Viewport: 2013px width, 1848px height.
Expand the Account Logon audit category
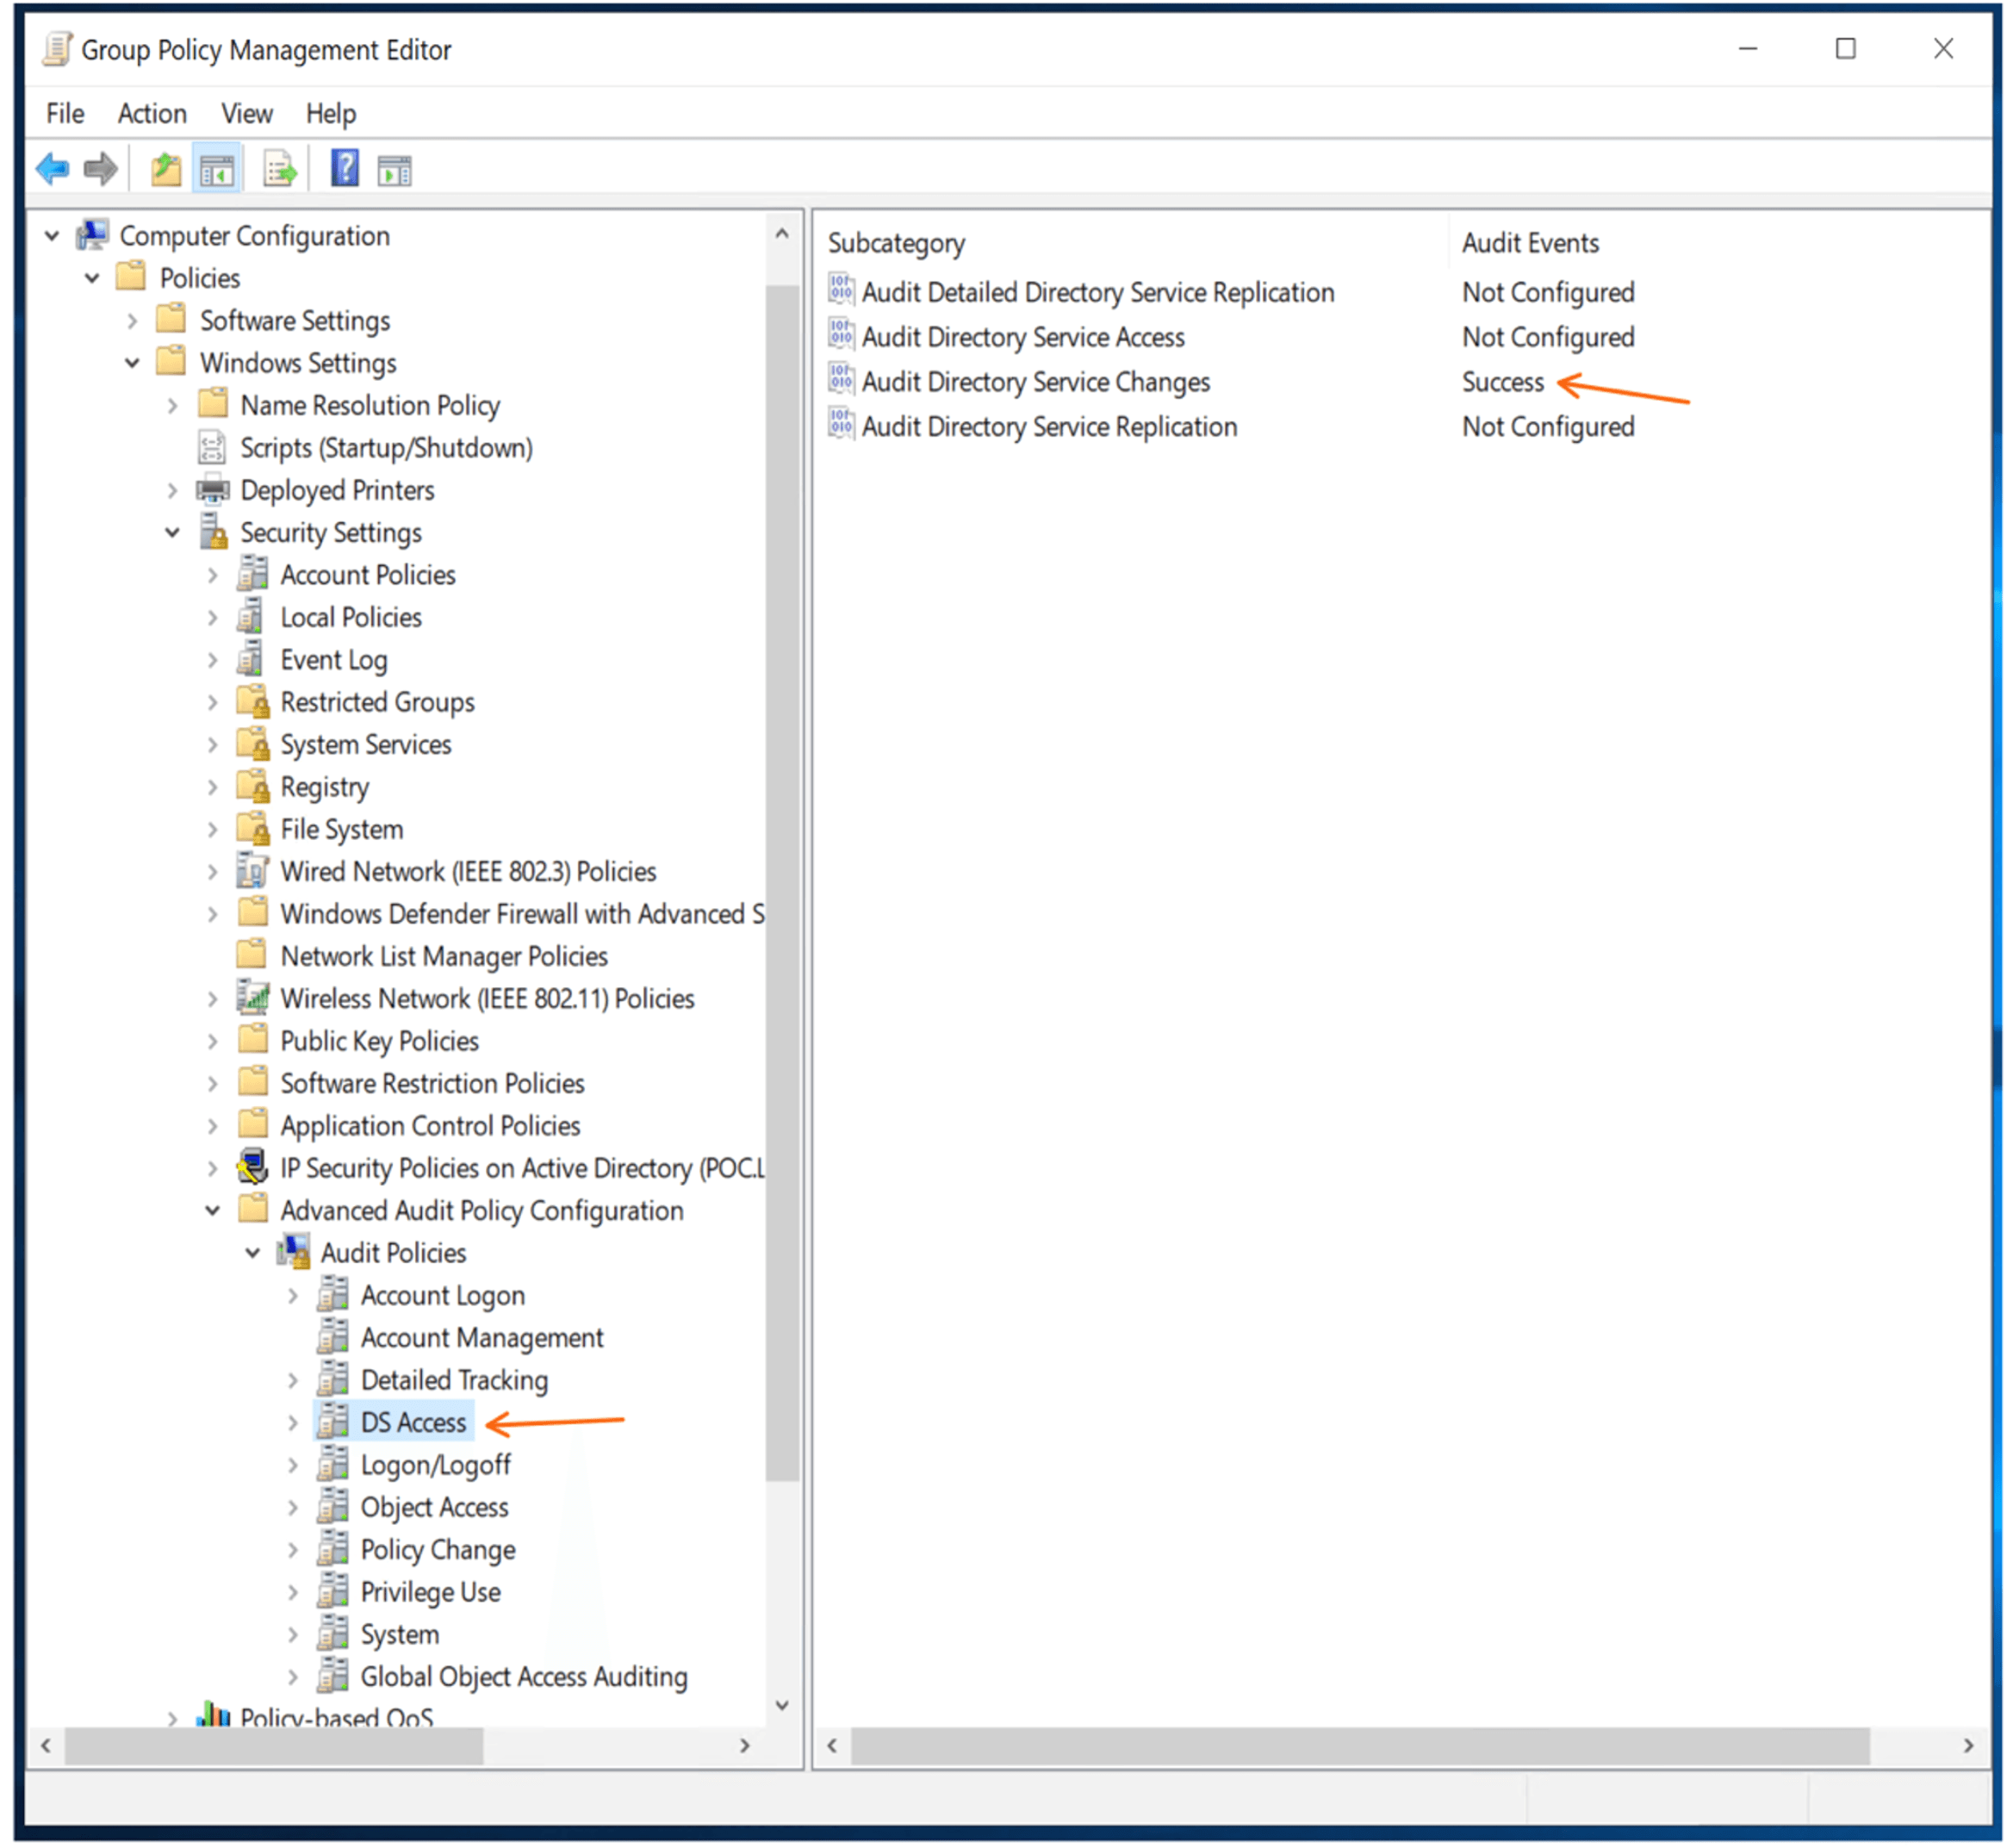[293, 1296]
